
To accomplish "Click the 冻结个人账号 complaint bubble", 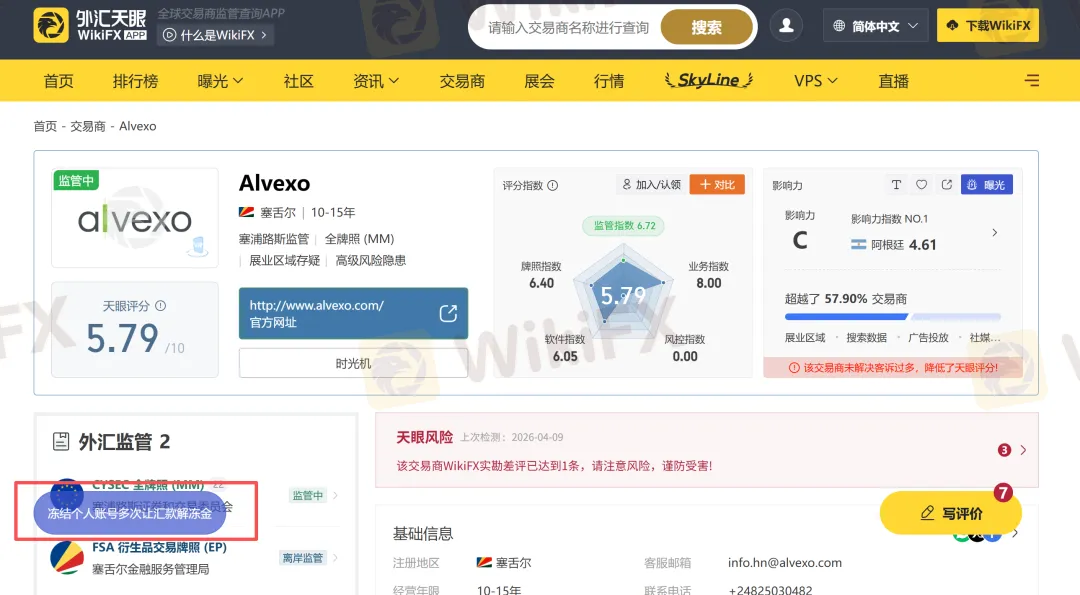I will click(129, 513).
